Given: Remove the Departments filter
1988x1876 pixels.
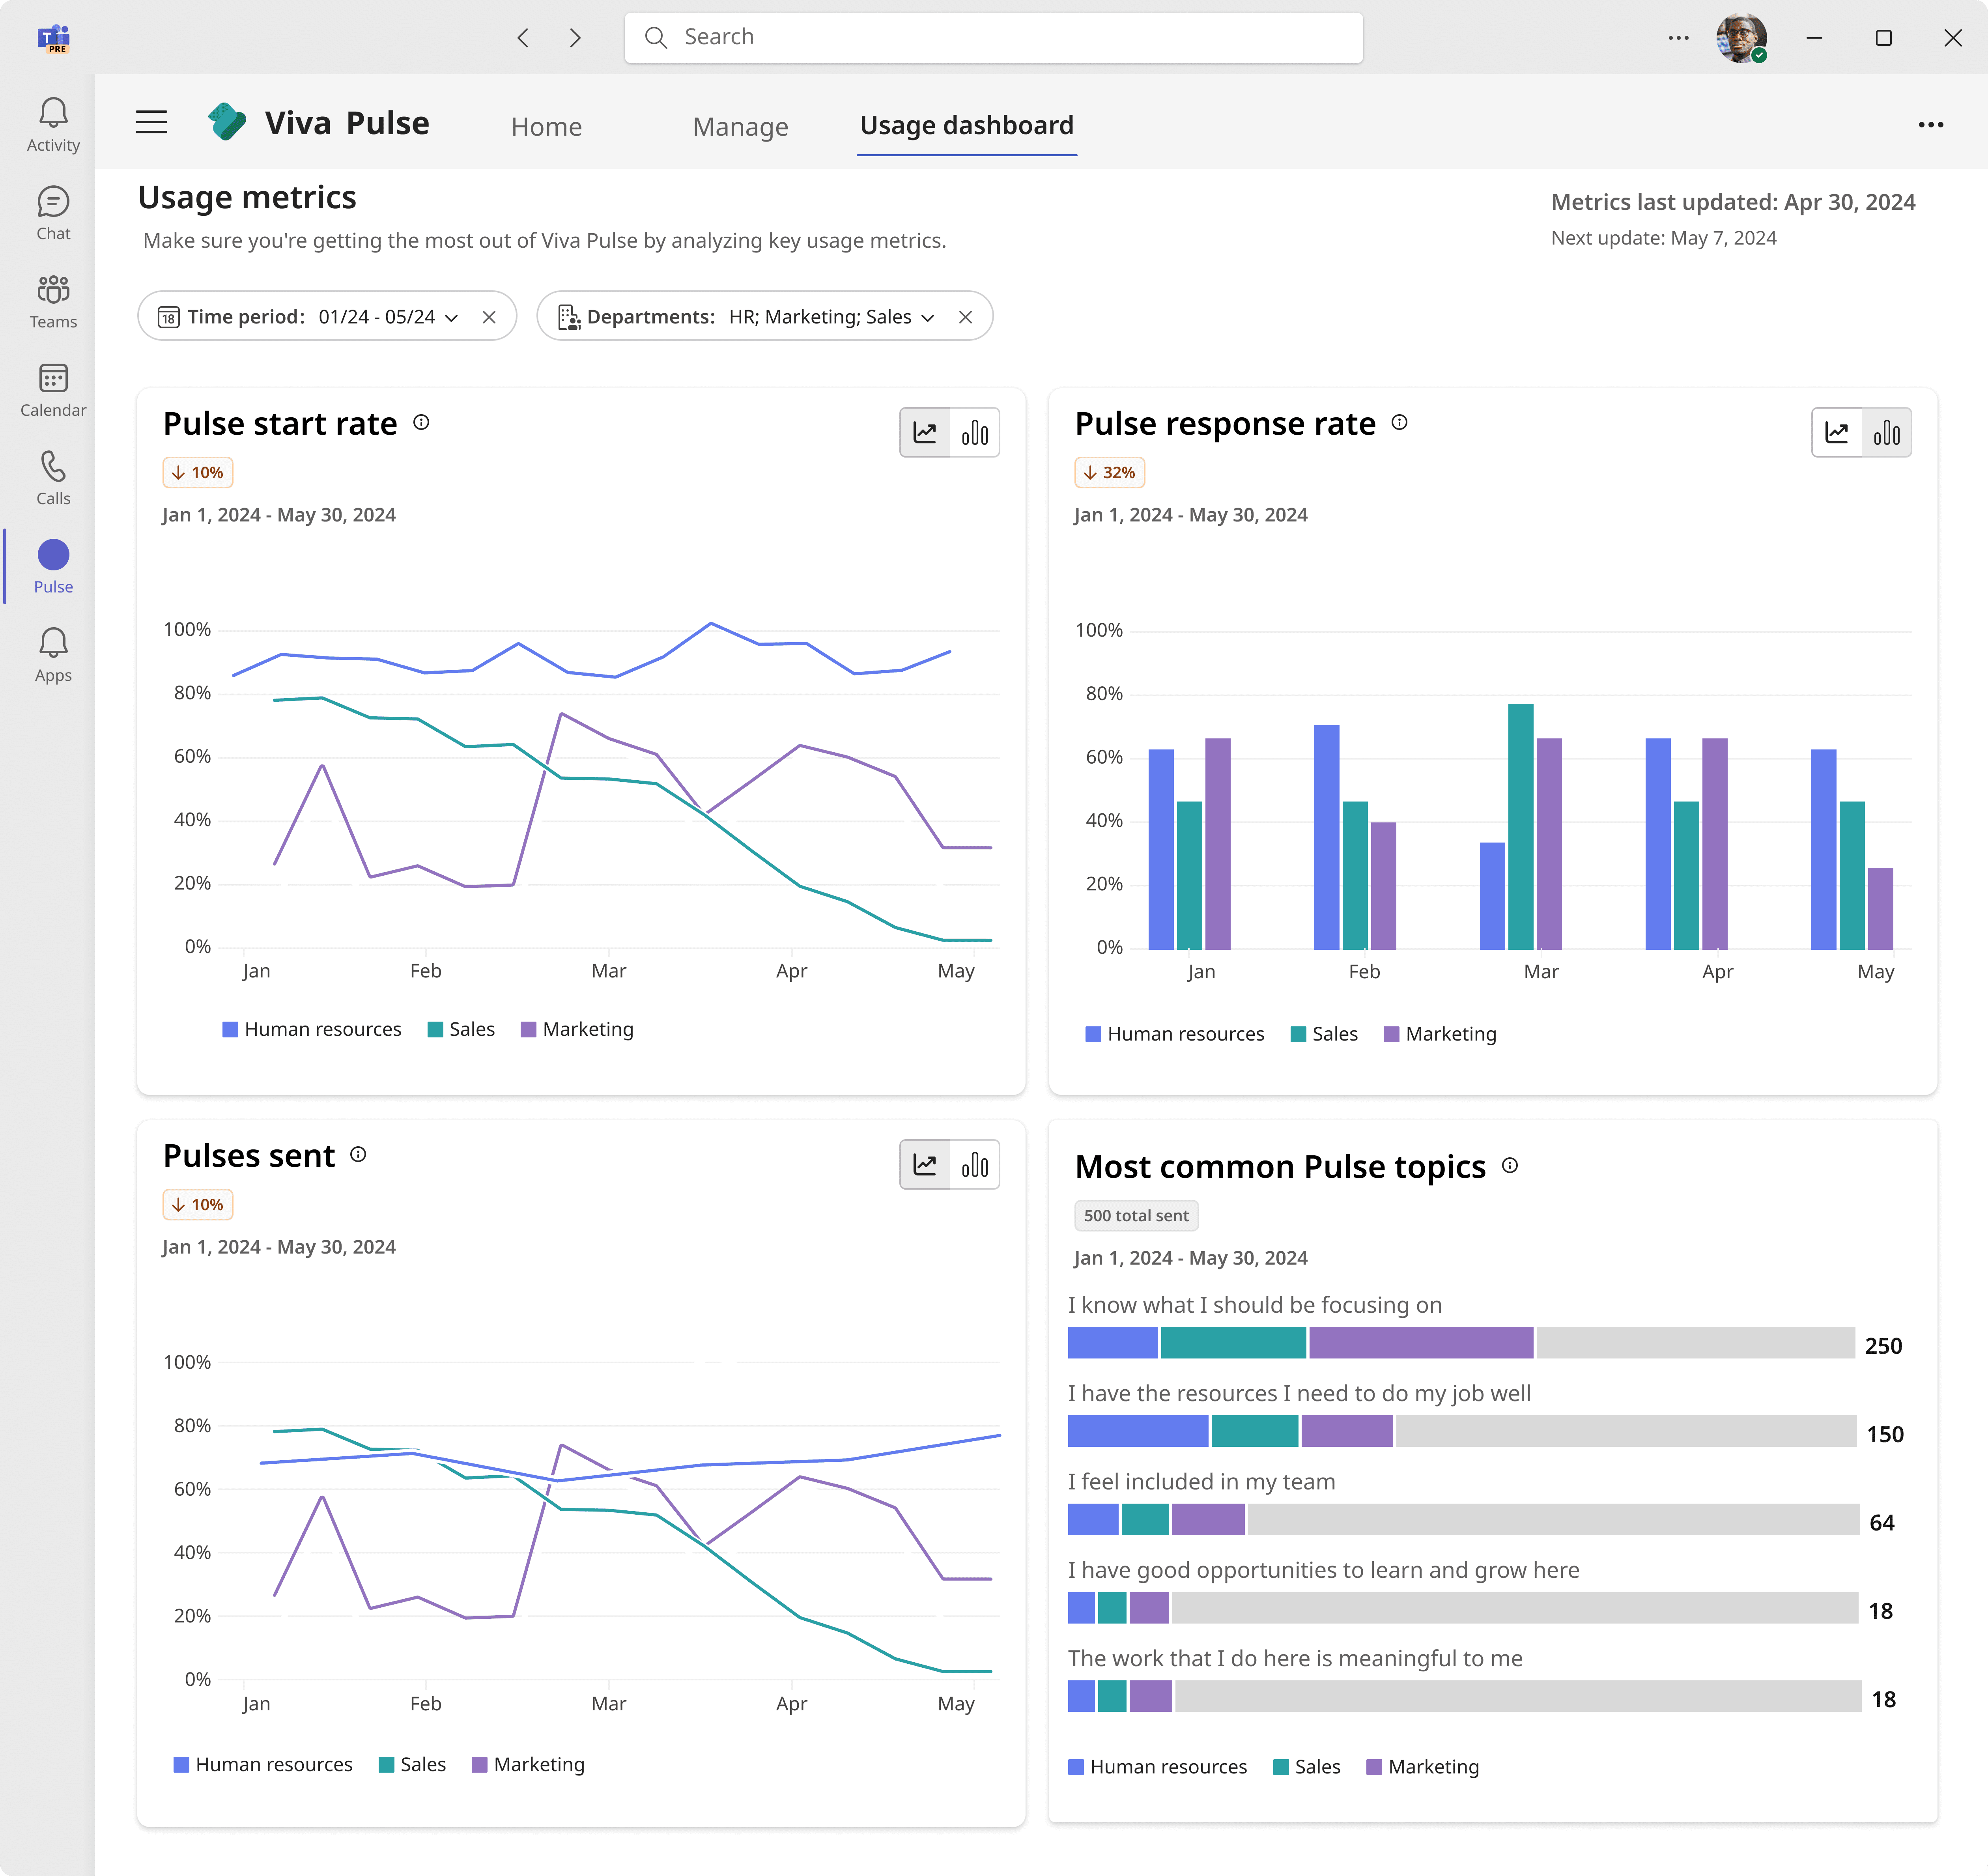Looking at the screenshot, I should pyautogui.click(x=965, y=317).
